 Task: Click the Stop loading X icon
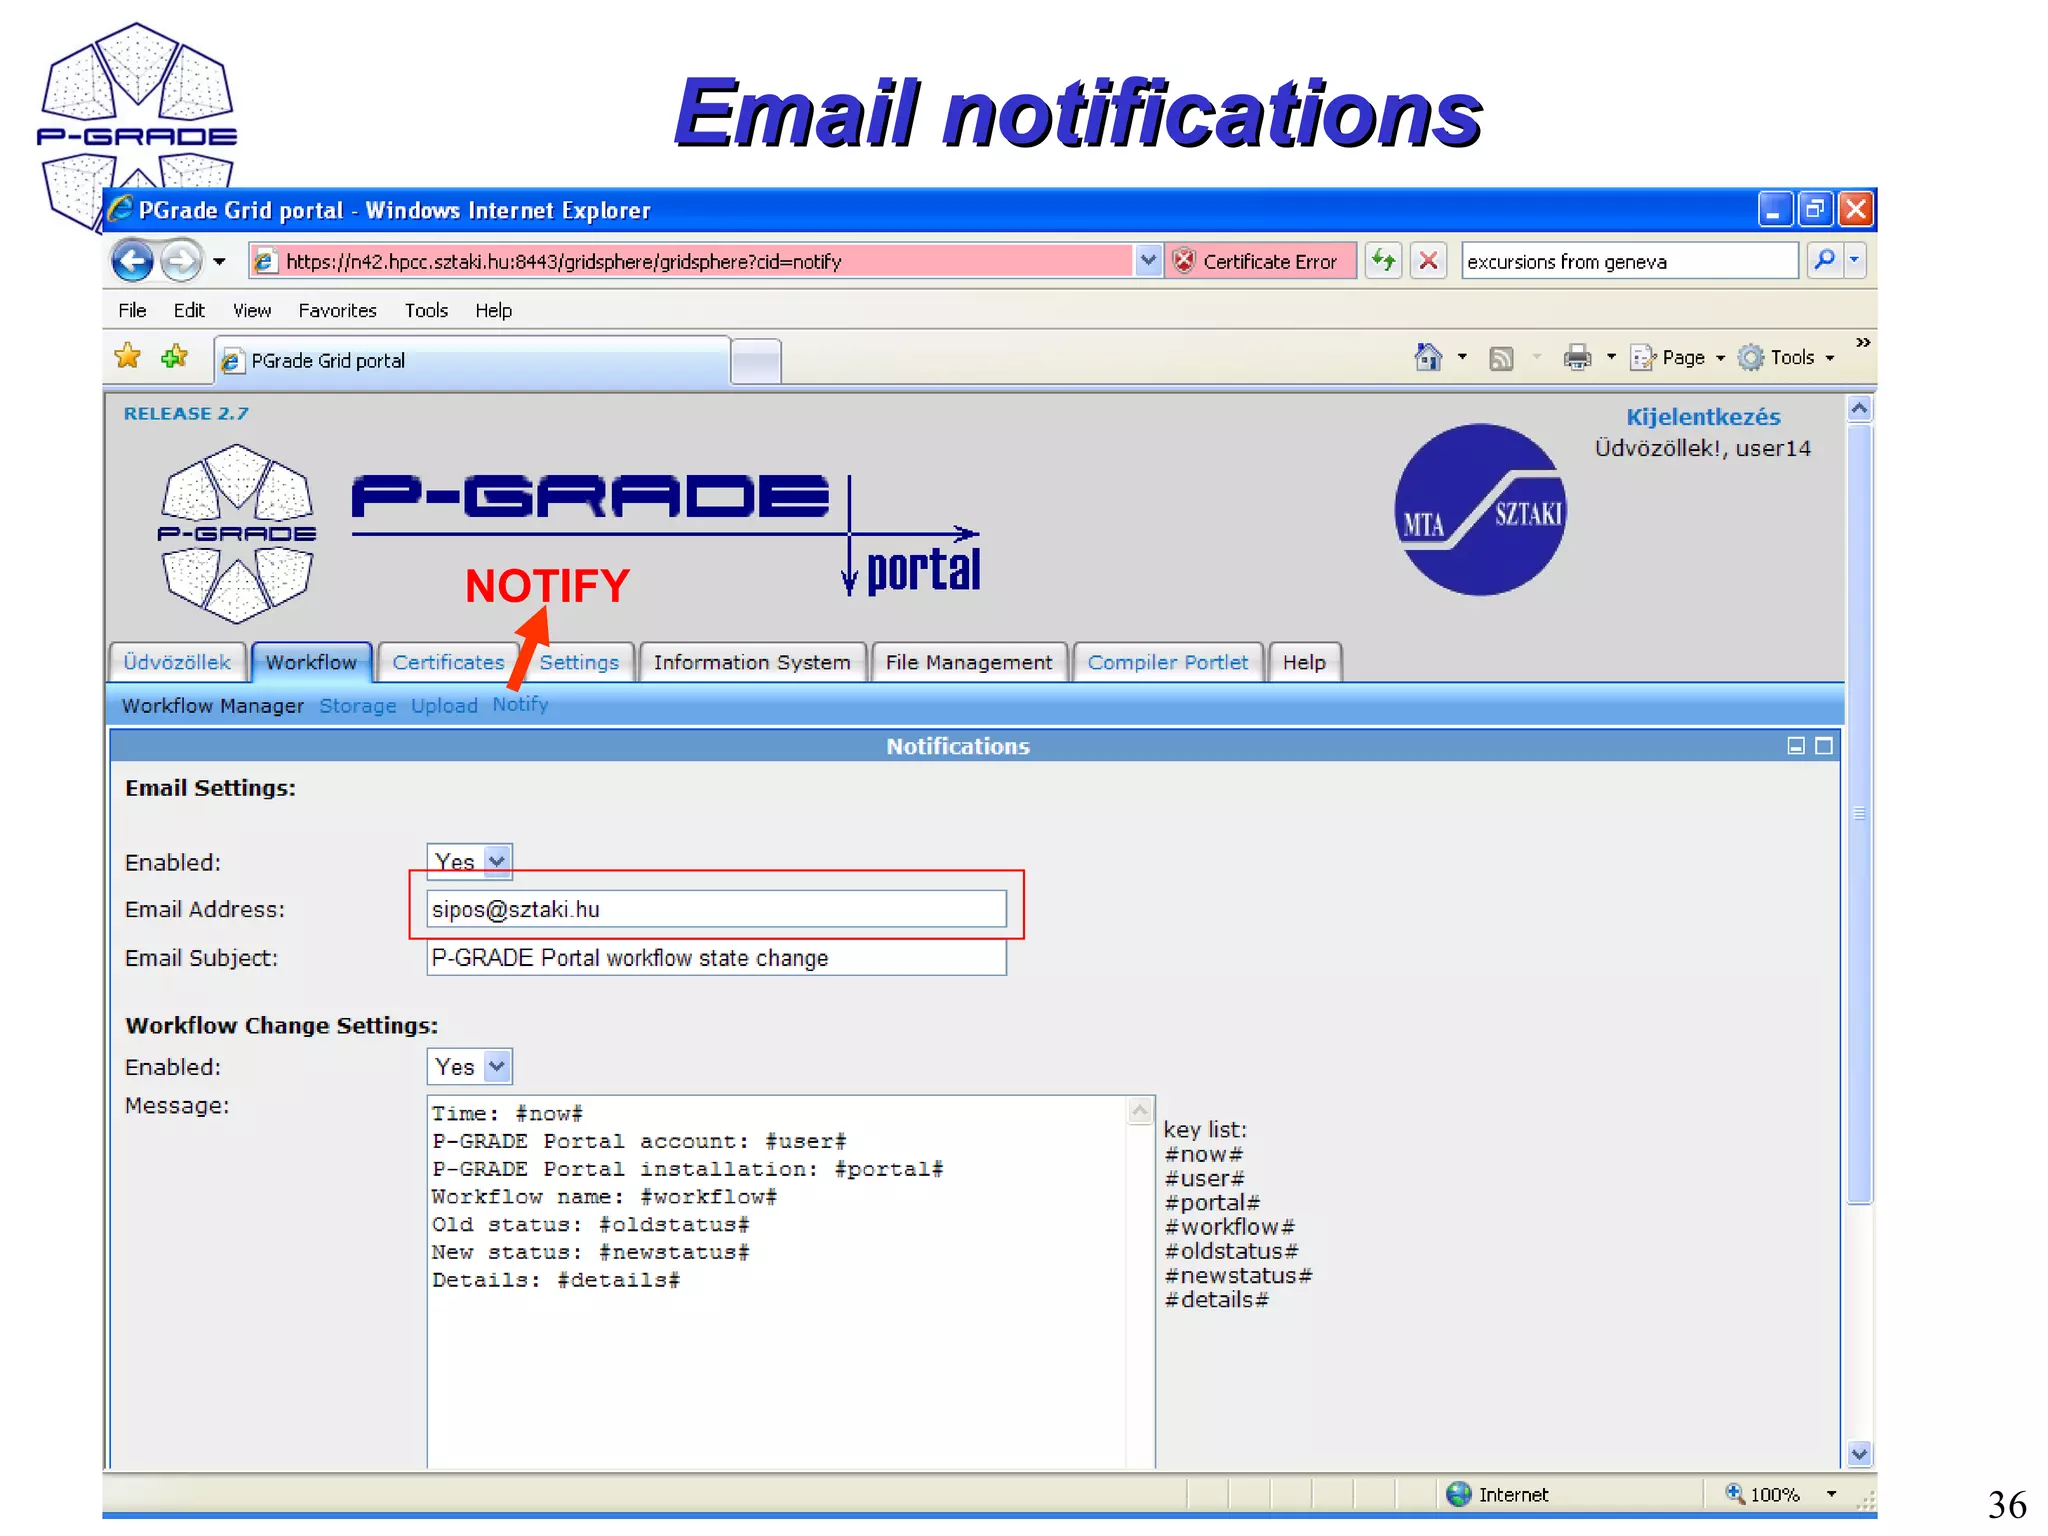(1429, 261)
